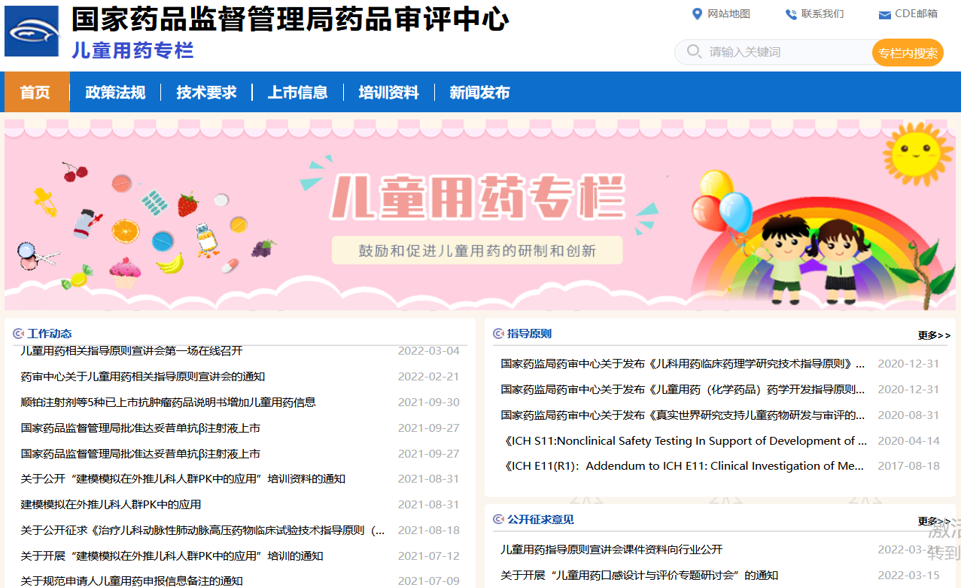Open 药审中心关于儿童用药相关指导原则宣讲会的通知 link

pyautogui.click(x=143, y=377)
